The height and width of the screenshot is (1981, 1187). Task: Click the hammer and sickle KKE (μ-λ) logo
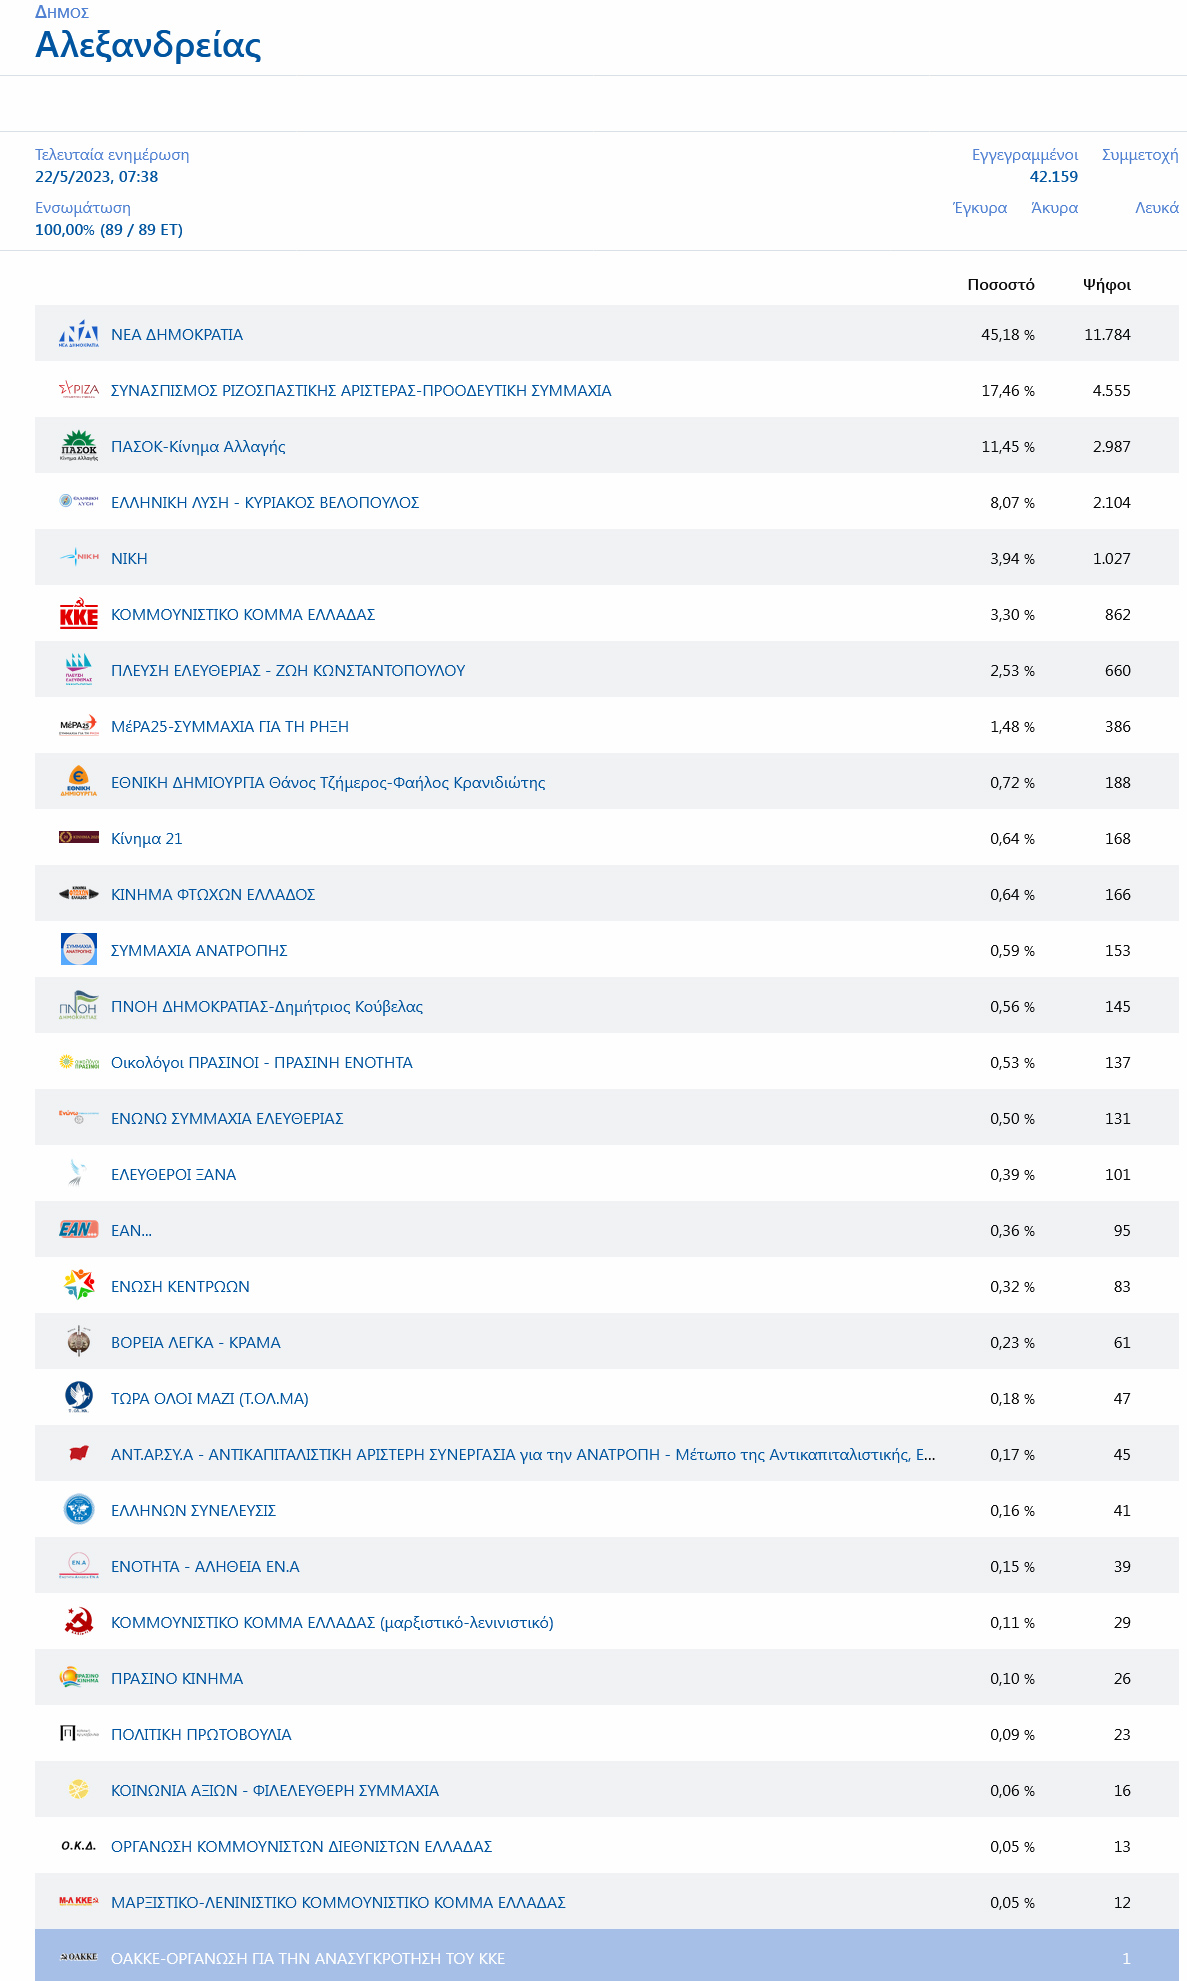point(79,1622)
